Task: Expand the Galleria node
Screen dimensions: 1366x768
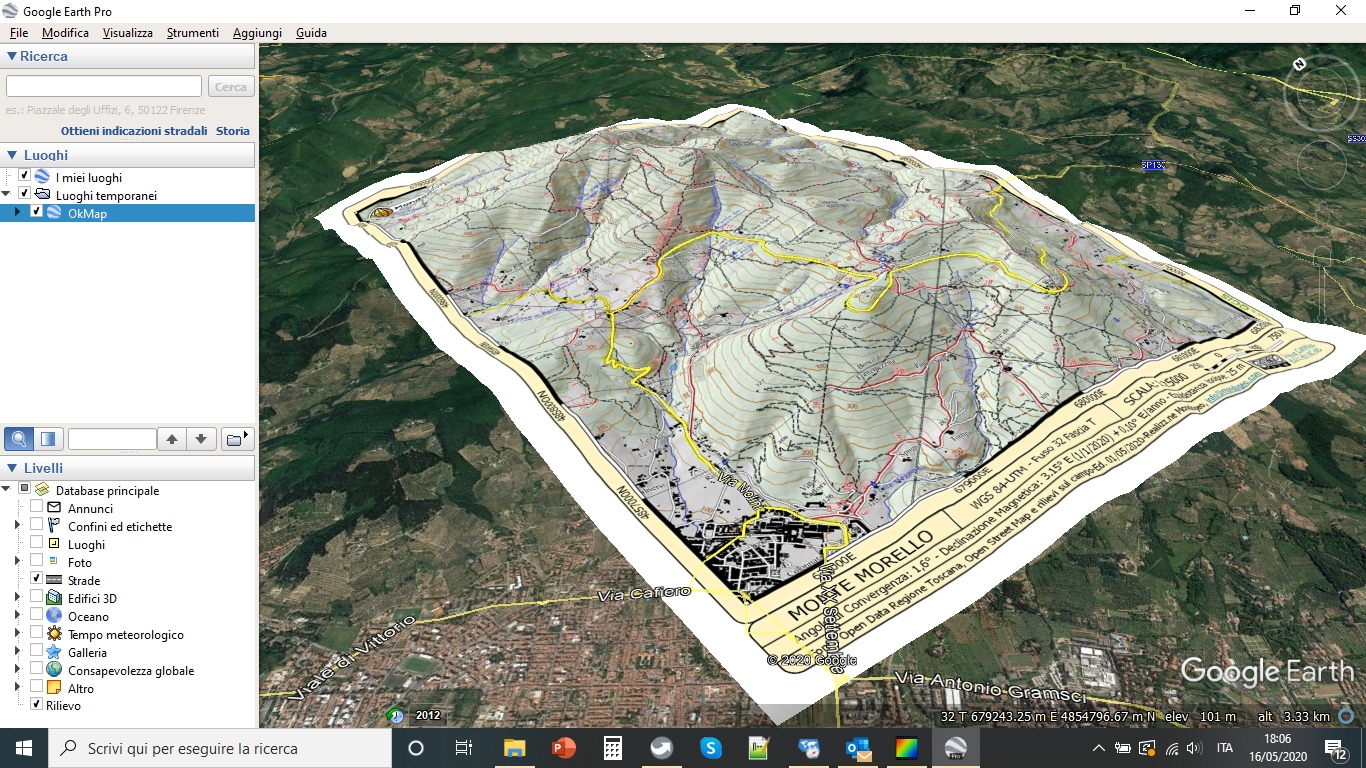Action: [x=17, y=652]
